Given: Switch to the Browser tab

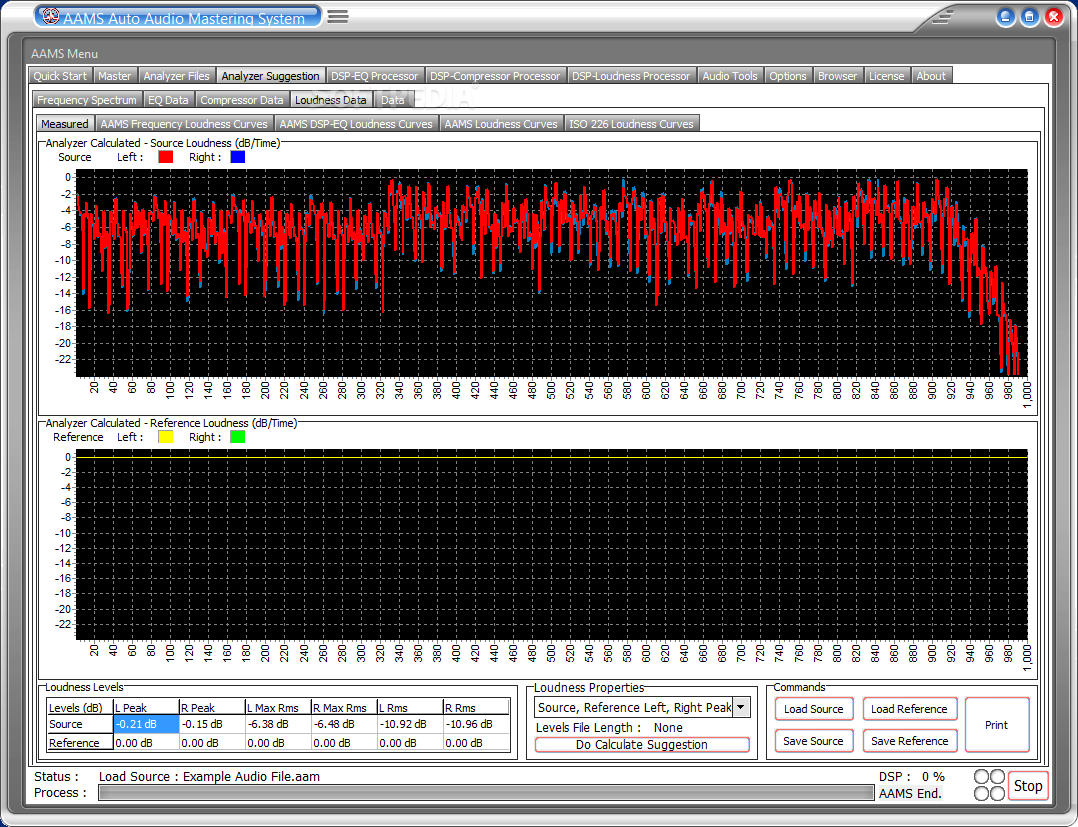Looking at the screenshot, I should 837,76.
